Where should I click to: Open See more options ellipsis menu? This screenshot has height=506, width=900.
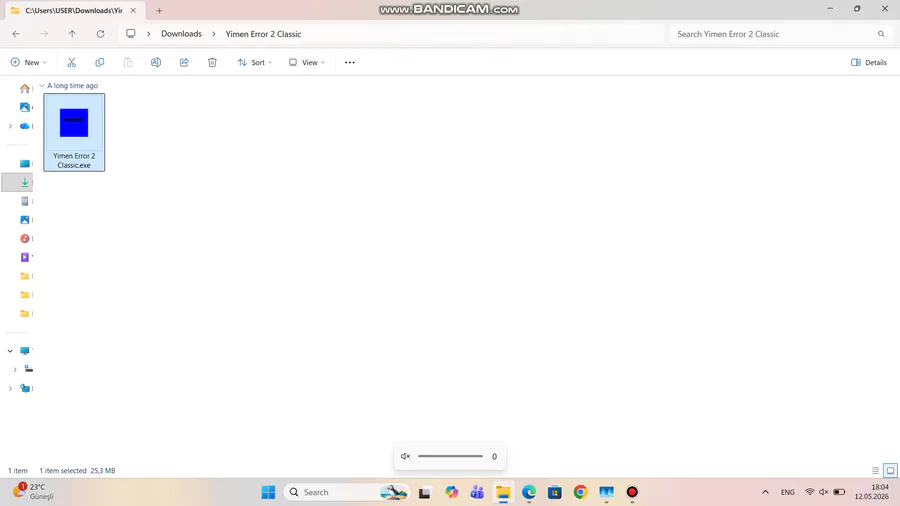click(350, 62)
